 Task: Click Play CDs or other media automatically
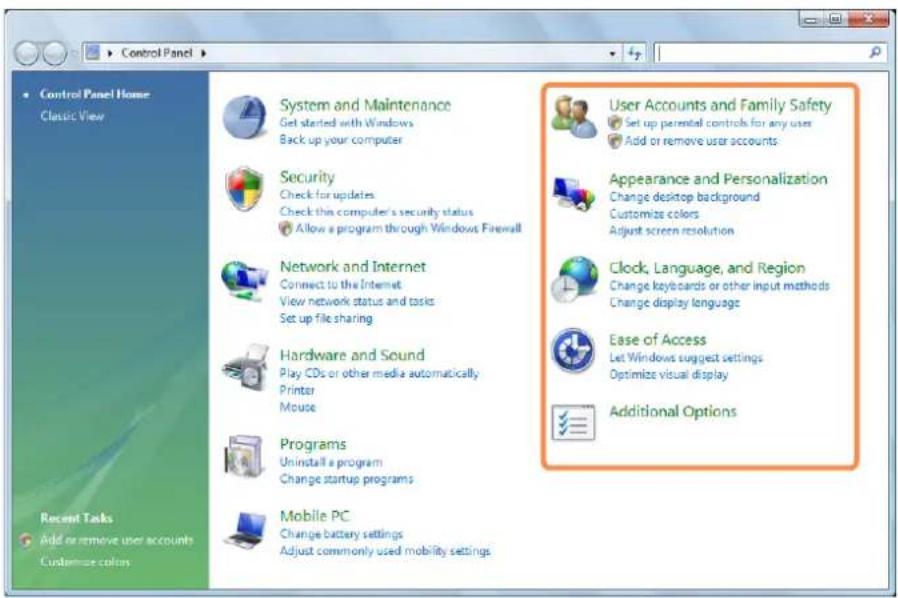(379, 373)
